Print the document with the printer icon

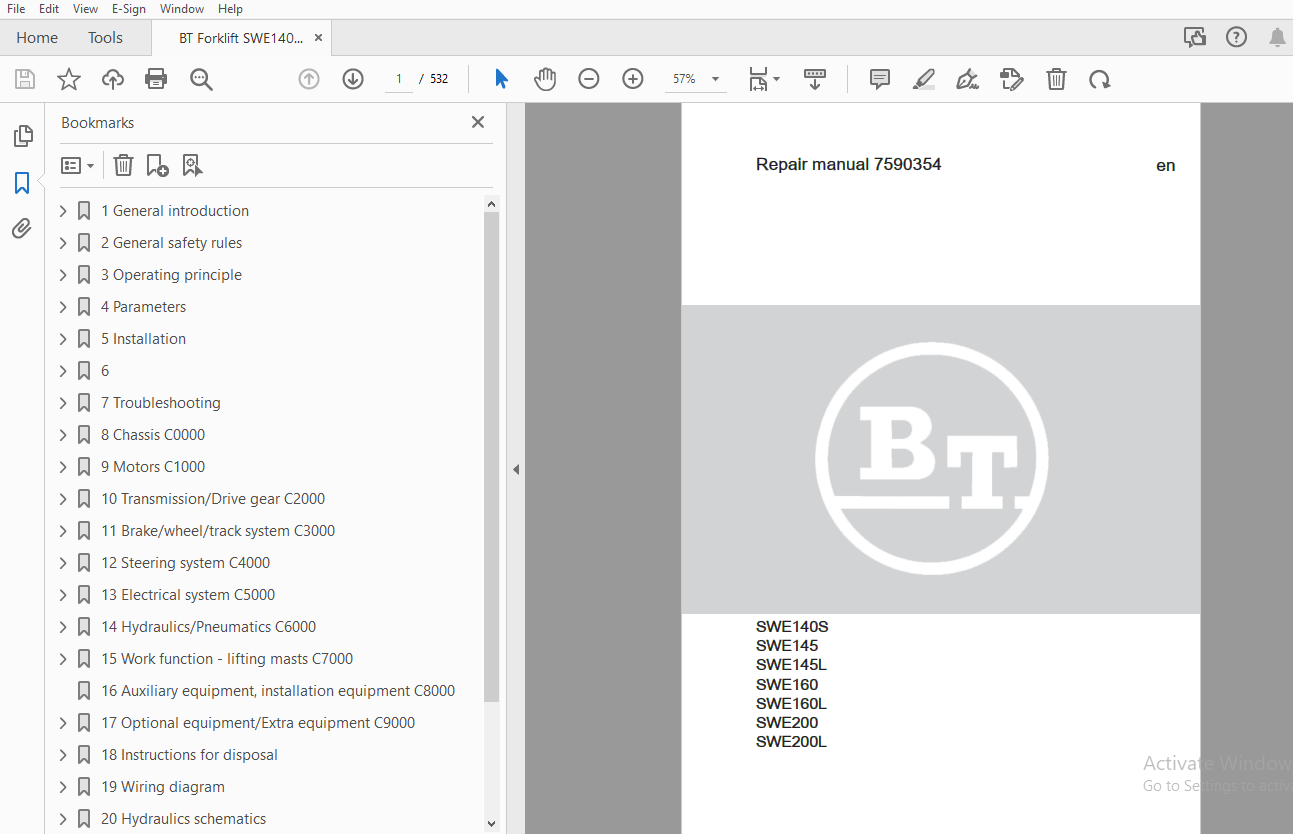tap(156, 79)
